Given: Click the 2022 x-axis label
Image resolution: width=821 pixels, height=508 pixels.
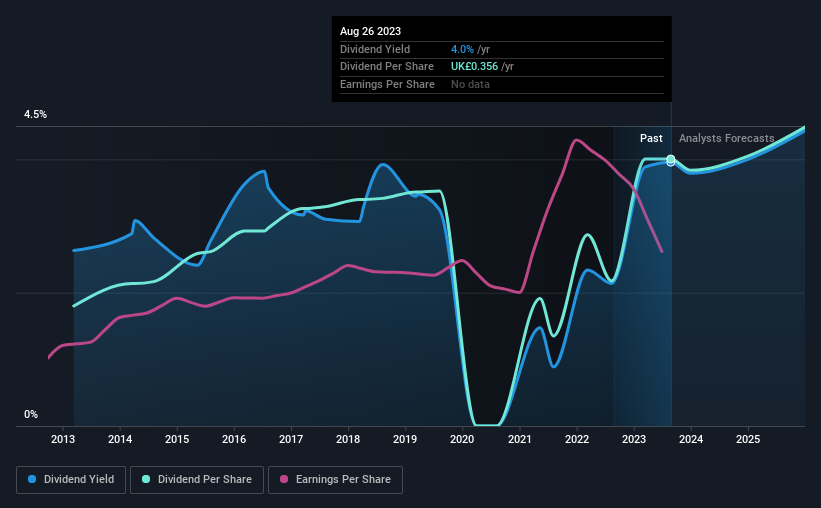Looking at the screenshot, I should [577, 439].
